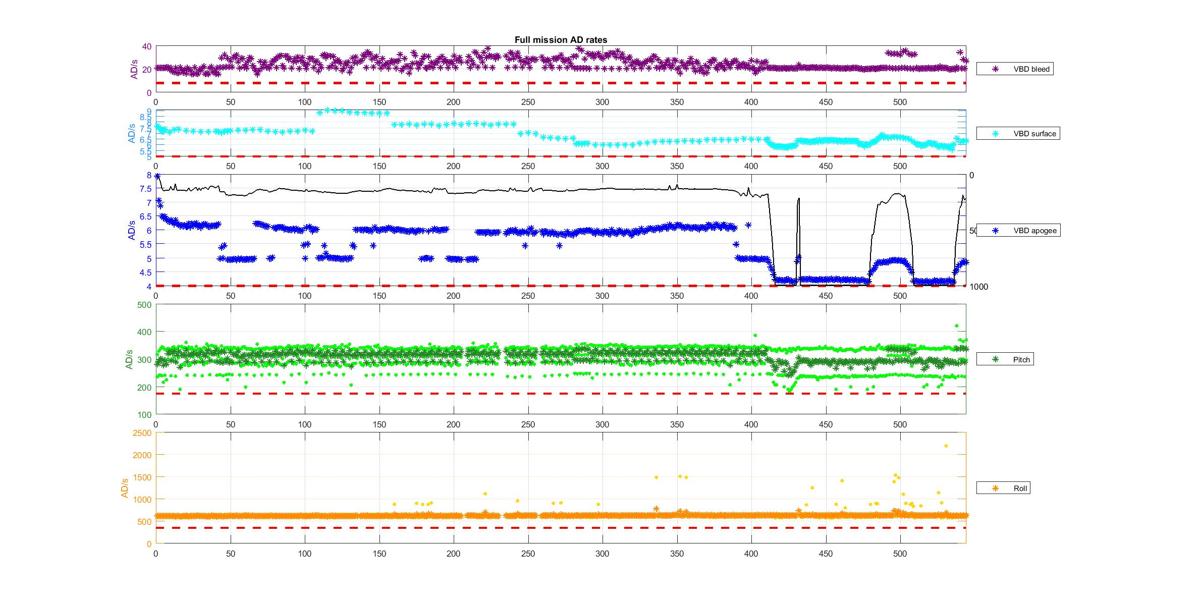Click the 6.5 tick on apogee y-axis
The width and height of the screenshot is (1200, 611).
click(146, 217)
